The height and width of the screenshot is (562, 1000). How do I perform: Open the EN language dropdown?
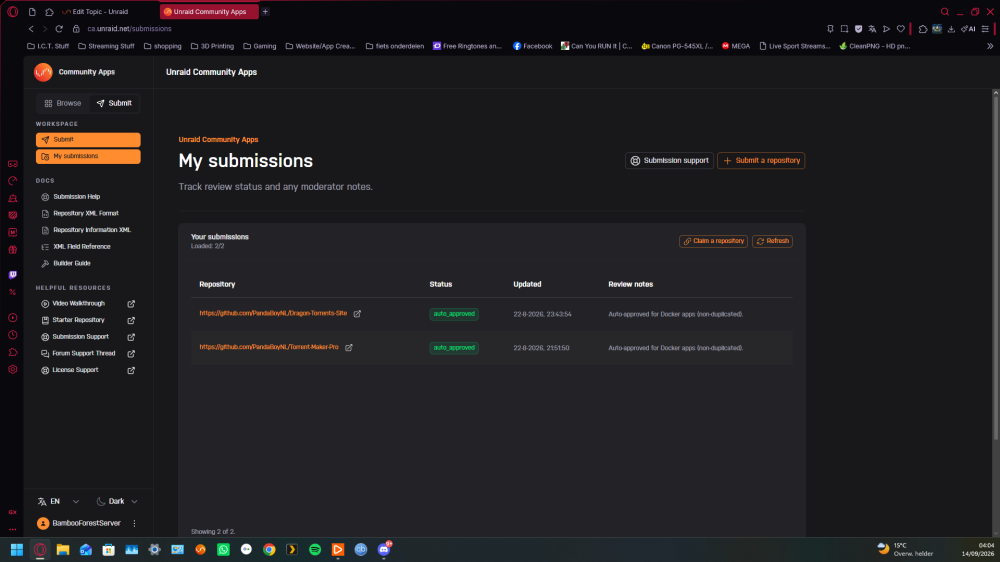click(58, 501)
